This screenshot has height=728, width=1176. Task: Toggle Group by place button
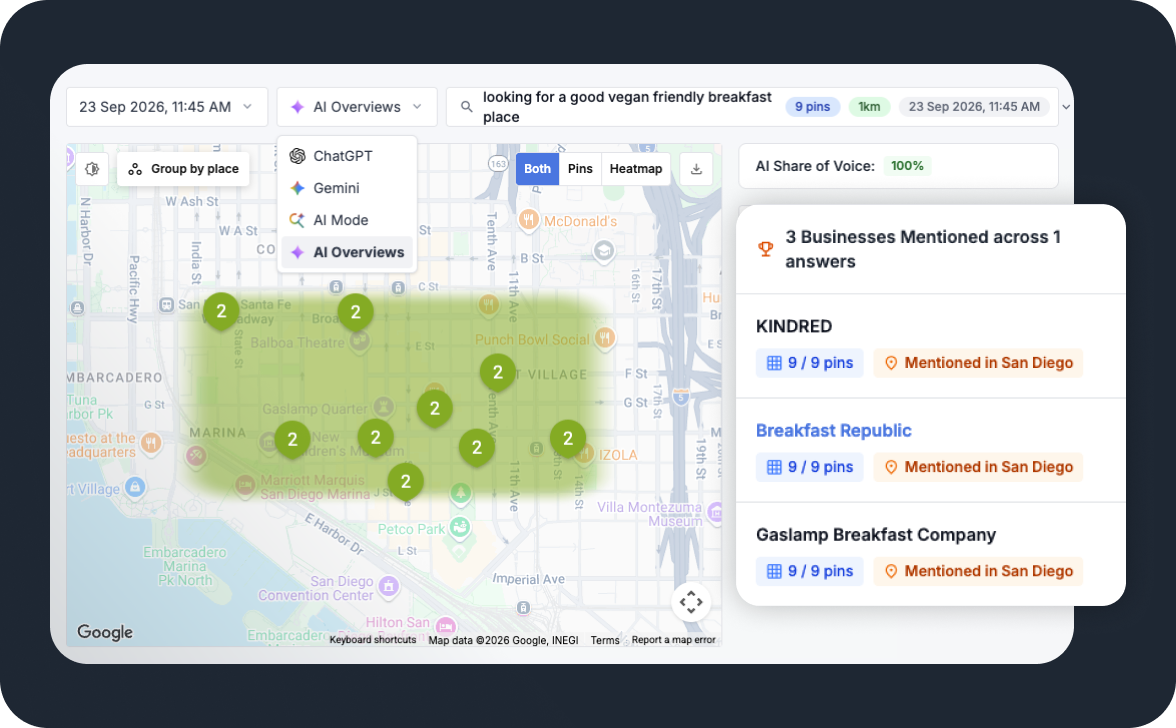tap(183, 169)
